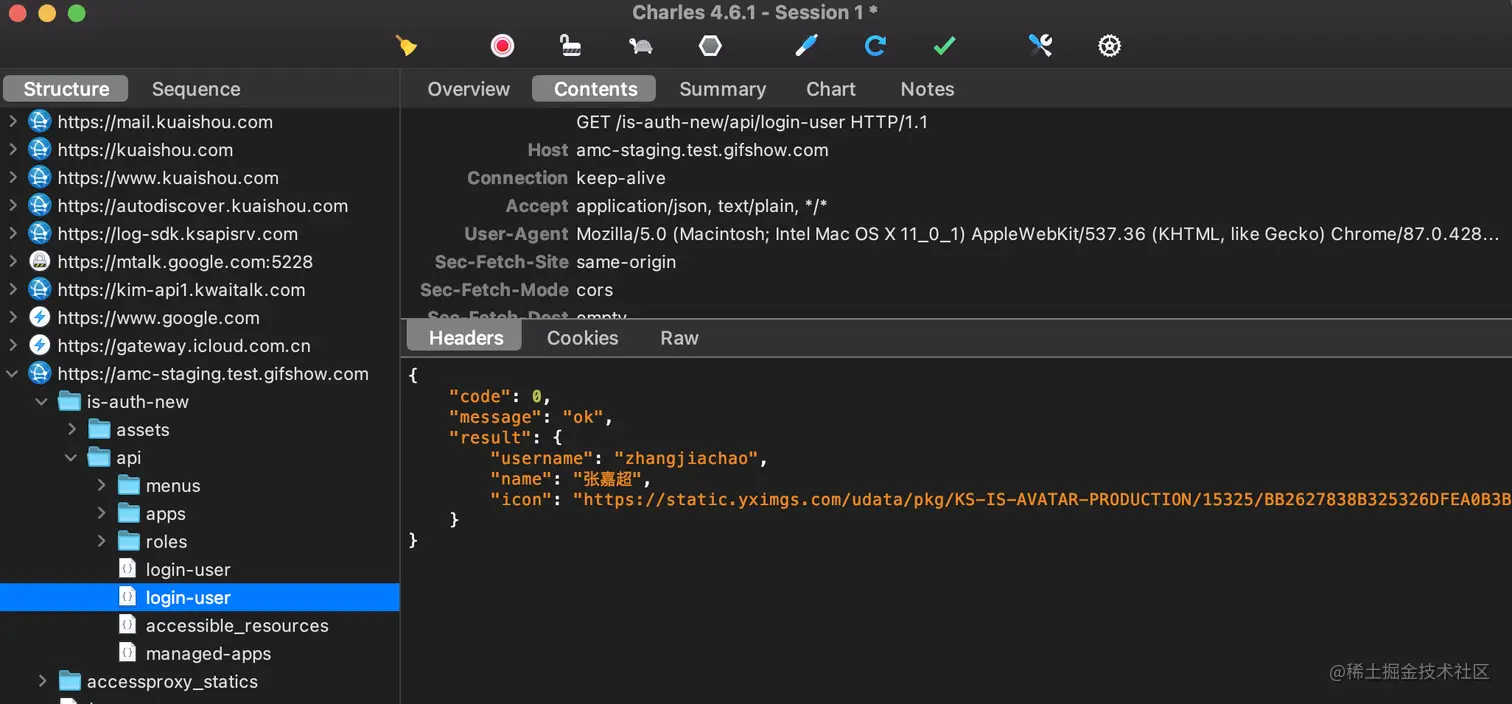Toggle SSL Proxying padlock icon

click(570, 45)
